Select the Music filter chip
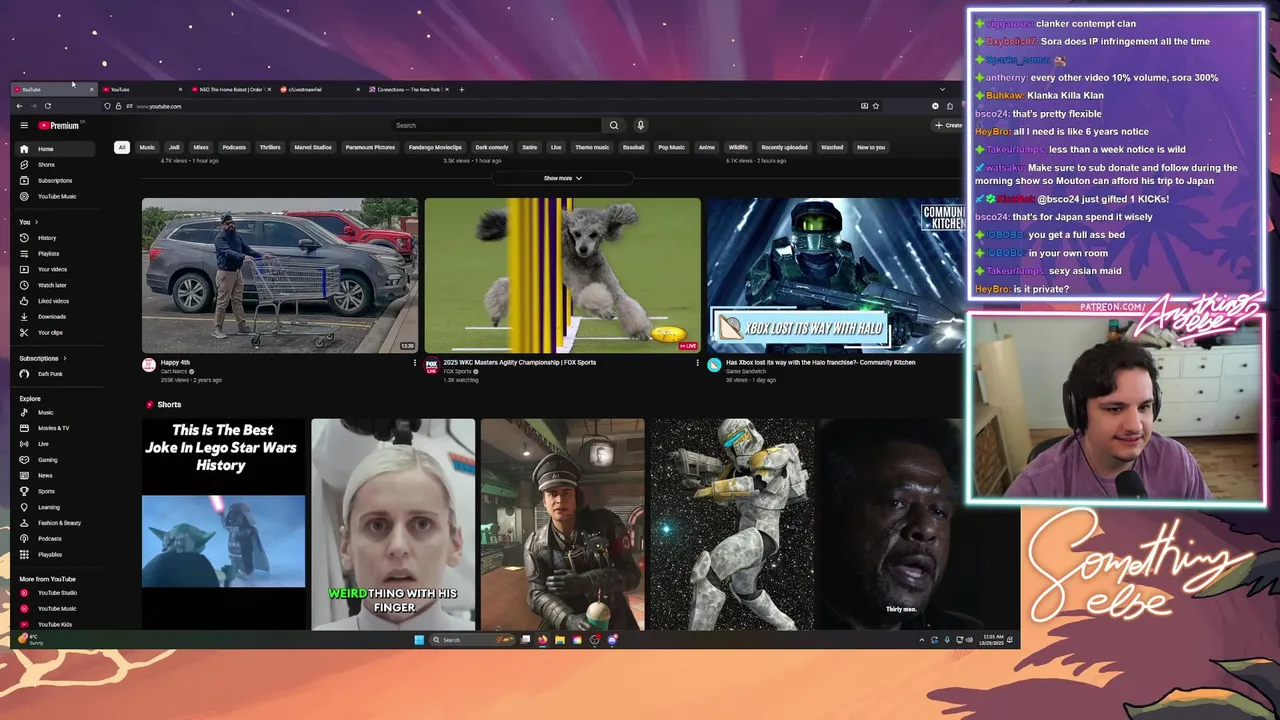 click(147, 147)
